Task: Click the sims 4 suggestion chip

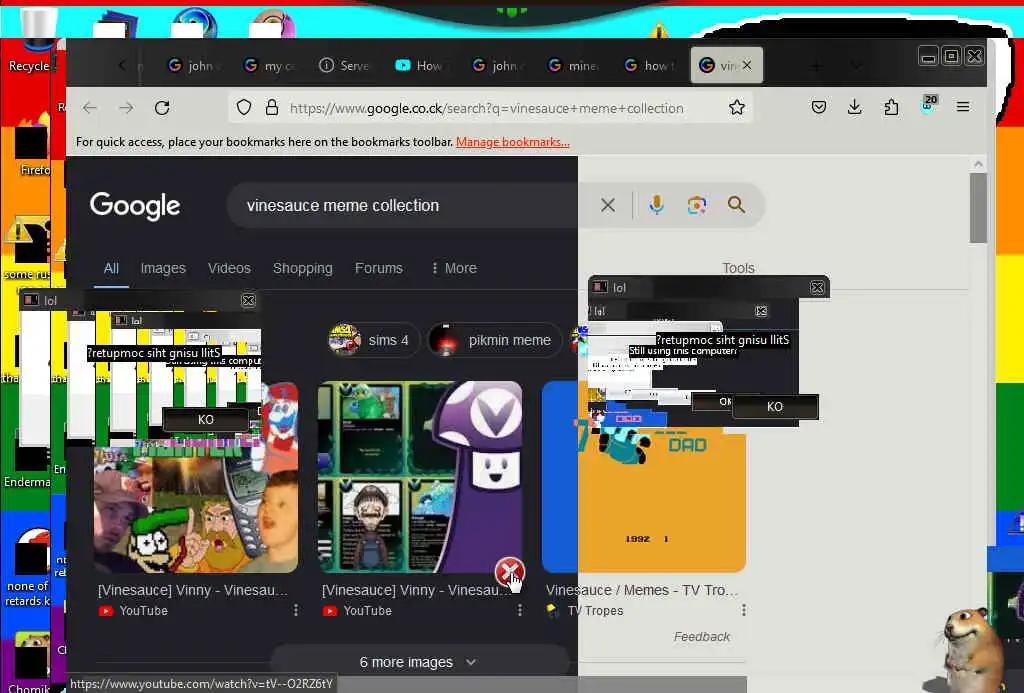Action: point(374,340)
